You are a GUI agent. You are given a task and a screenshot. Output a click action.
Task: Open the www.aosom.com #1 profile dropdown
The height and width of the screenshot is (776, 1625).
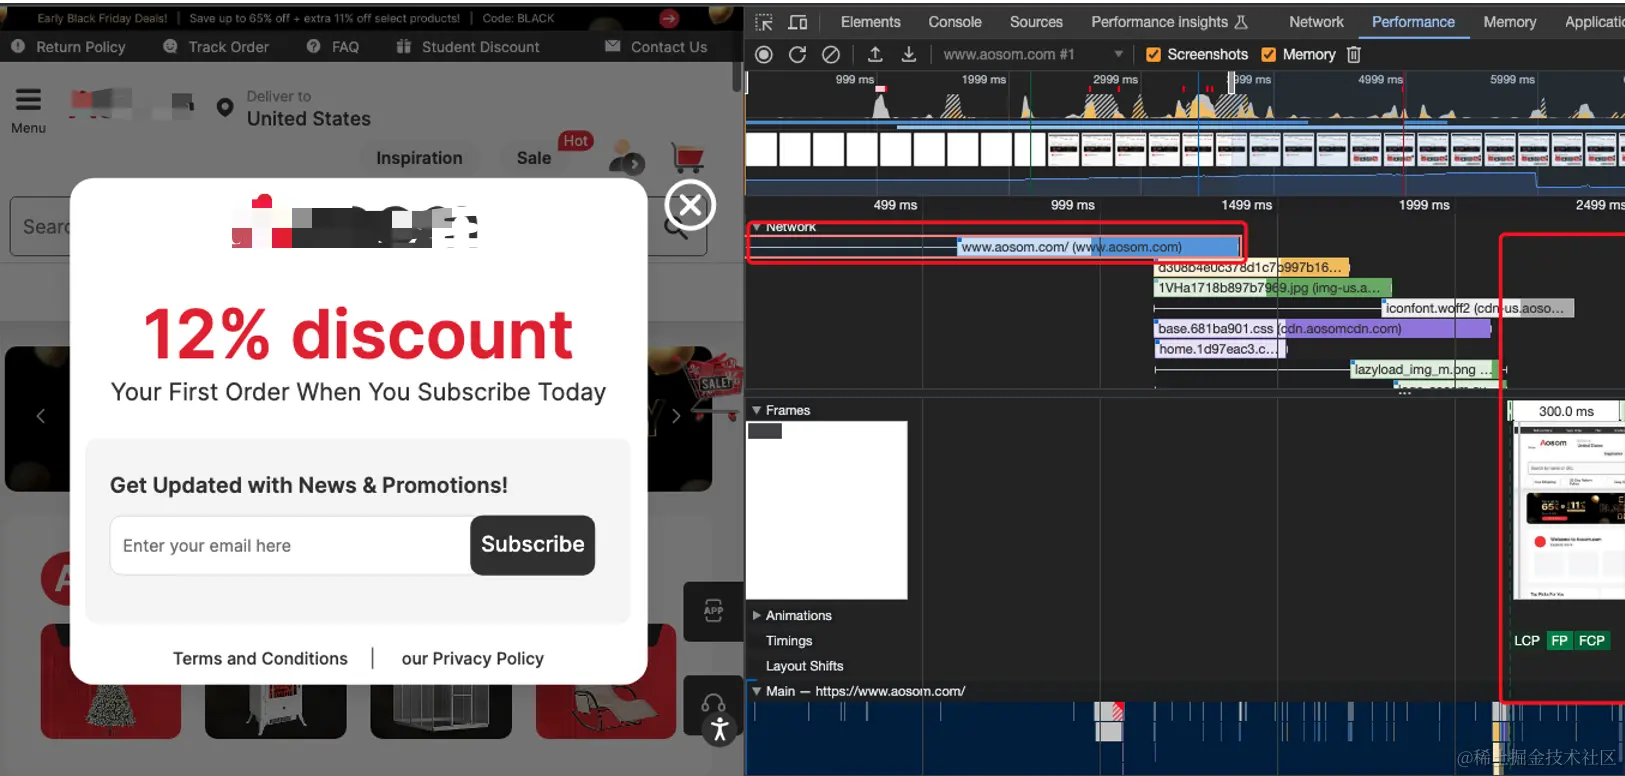click(1033, 55)
